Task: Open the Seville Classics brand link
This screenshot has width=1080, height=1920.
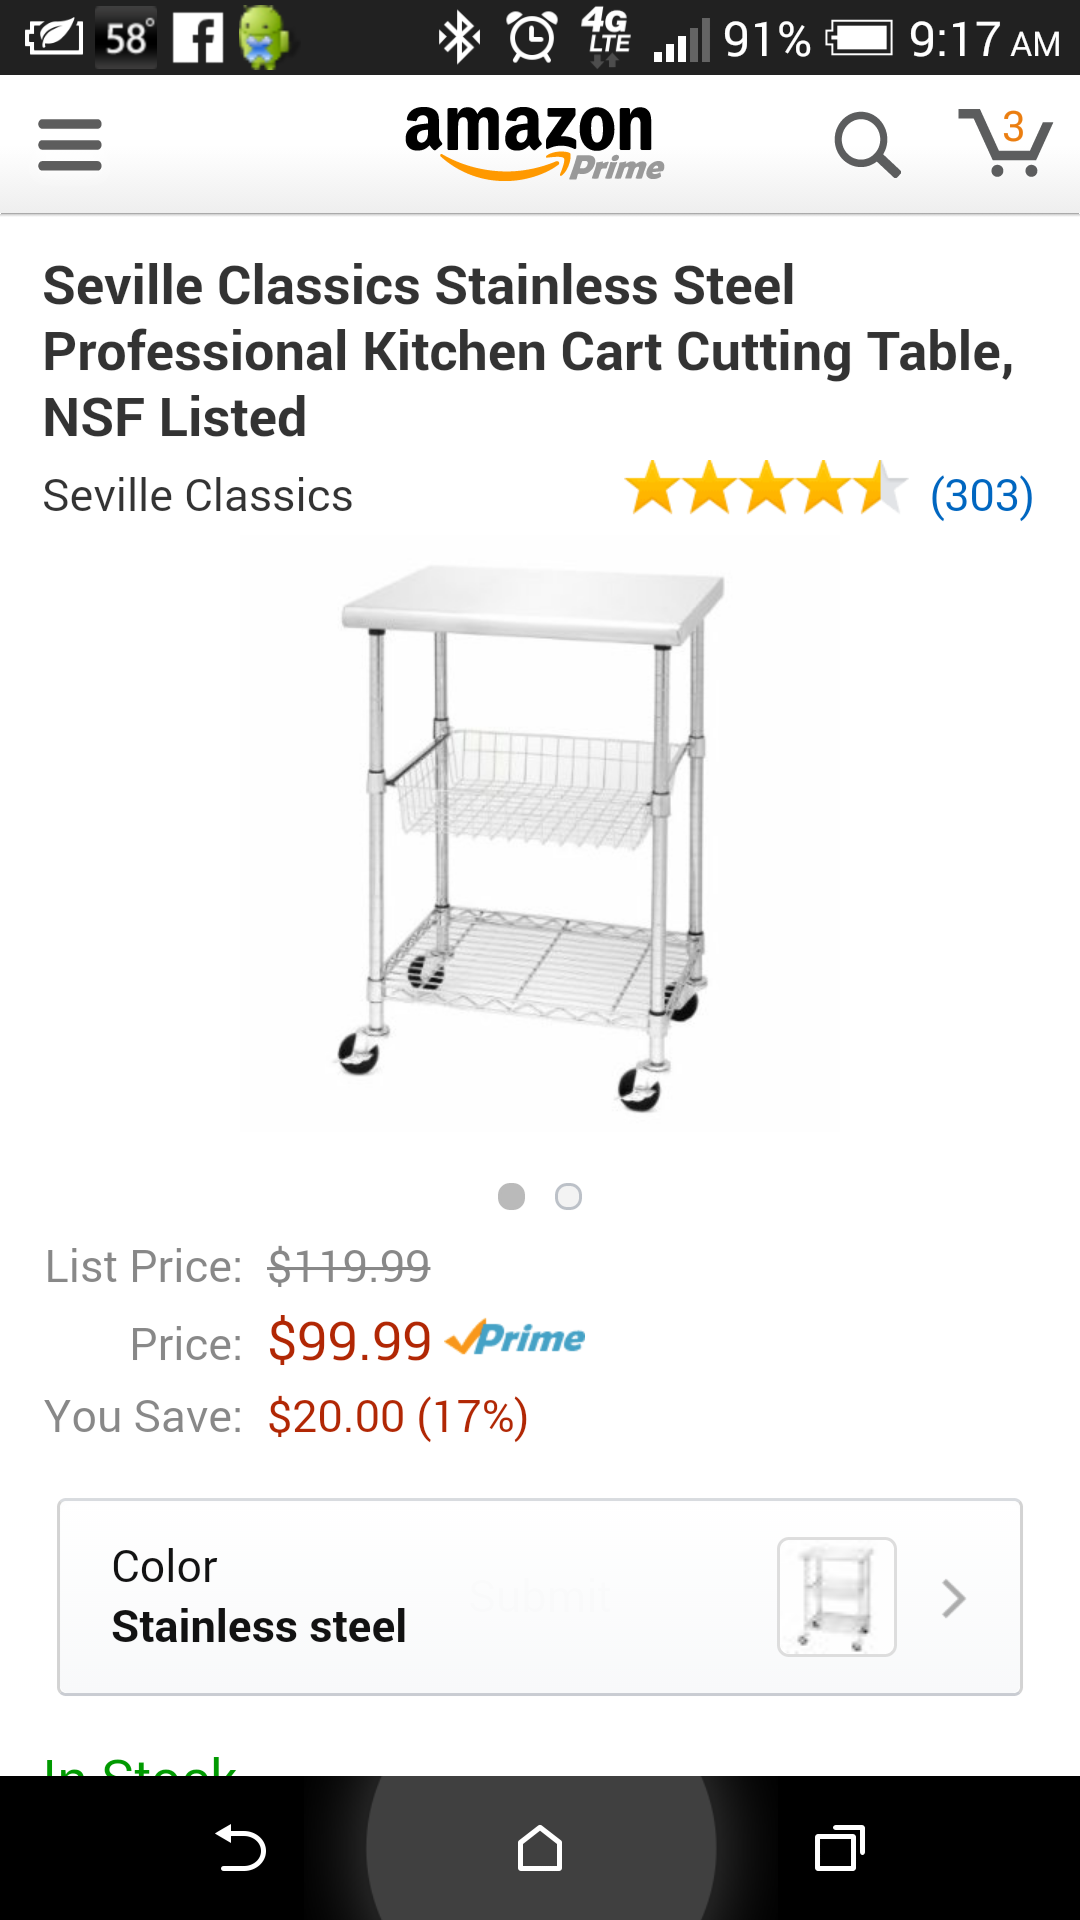Action: (x=198, y=496)
